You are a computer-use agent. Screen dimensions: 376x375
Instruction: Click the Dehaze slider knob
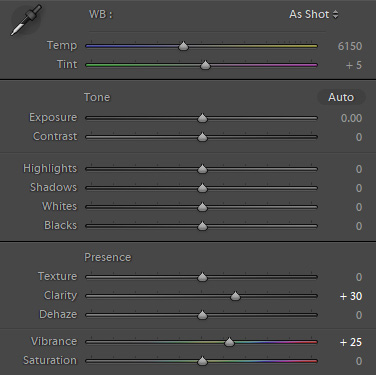[x=202, y=315]
